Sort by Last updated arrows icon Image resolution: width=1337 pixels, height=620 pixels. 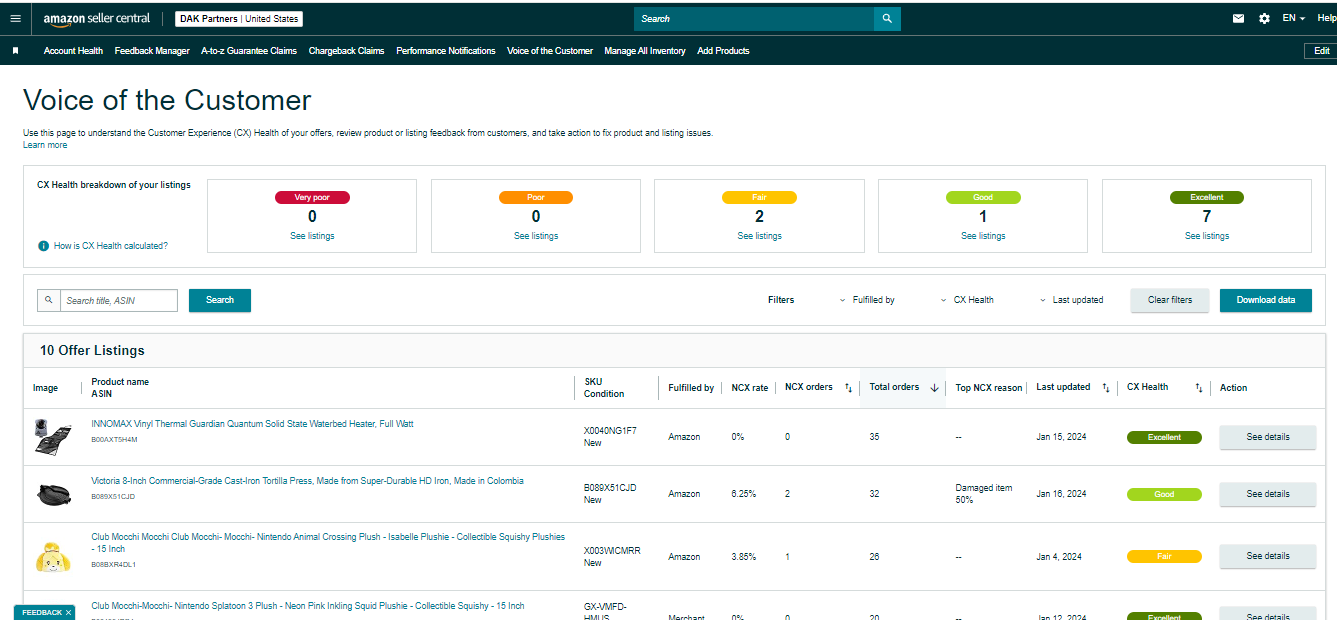coord(1105,388)
